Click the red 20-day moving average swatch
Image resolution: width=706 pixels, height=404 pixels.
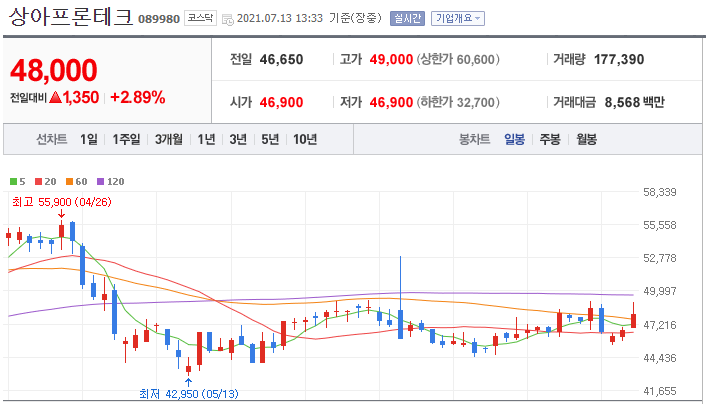pos(39,182)
